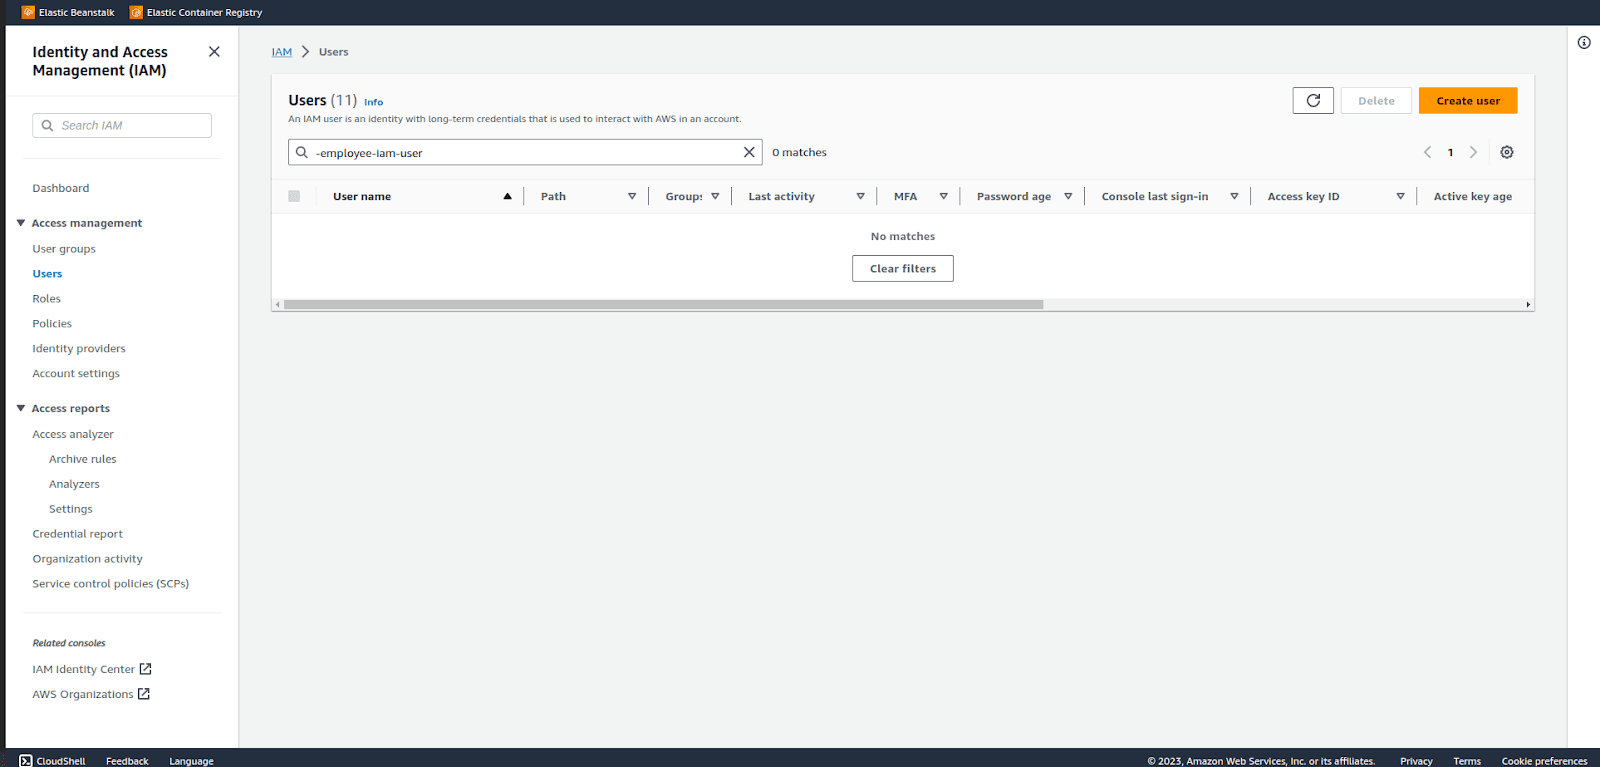This screenshot has height=767, width=1600.
Task: Go to User groups
Action: click(x=64, y=249)
